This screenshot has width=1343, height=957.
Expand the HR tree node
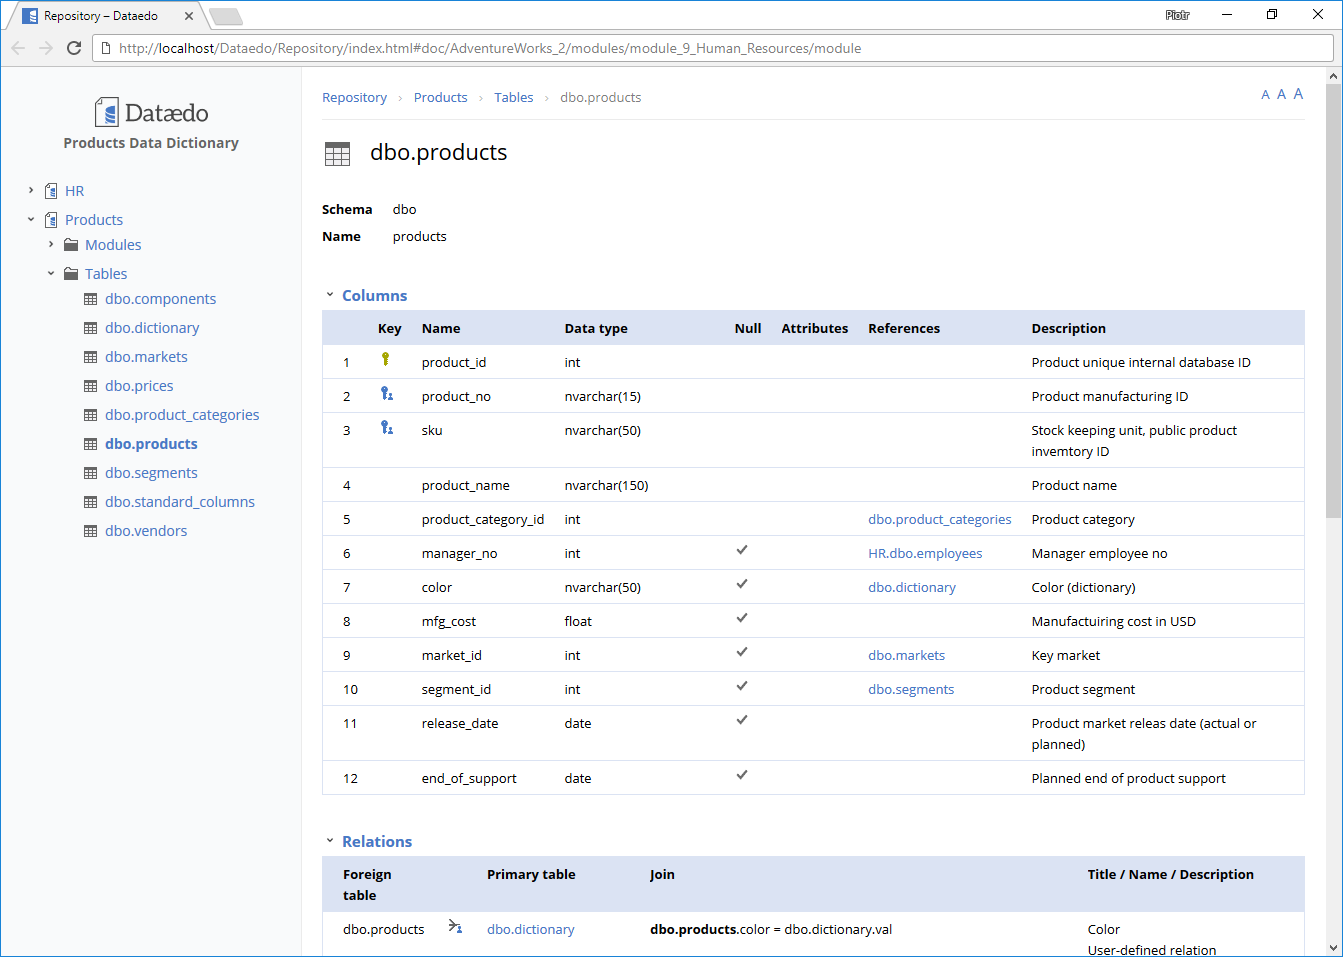(31, 190)
